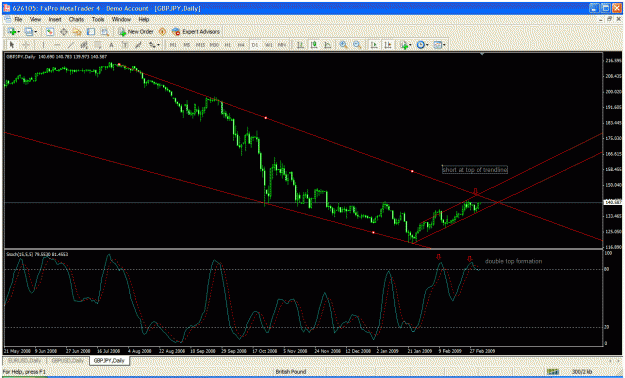Select the 'double top formation' label

pos(513,262)
